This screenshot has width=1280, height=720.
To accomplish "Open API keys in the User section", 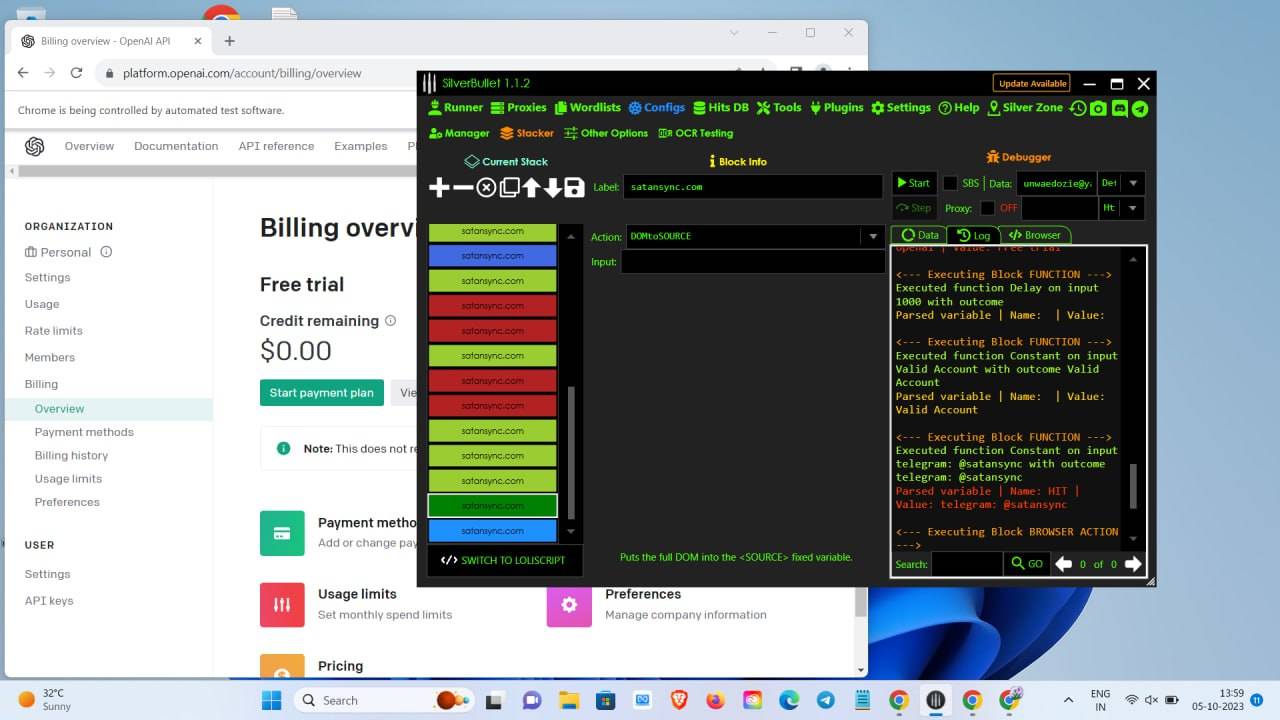I will 49,601.
